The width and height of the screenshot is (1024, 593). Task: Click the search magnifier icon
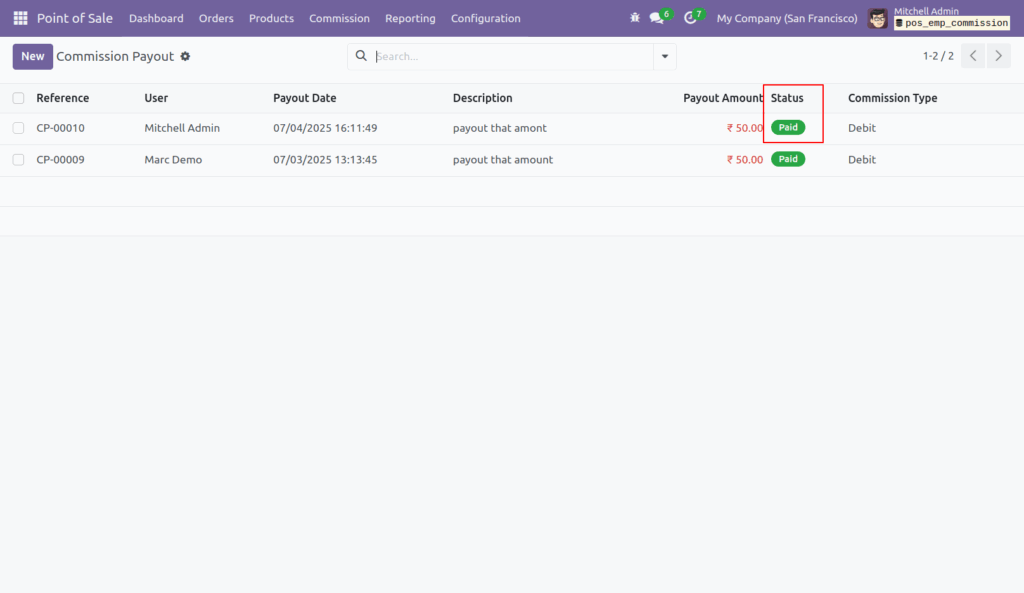pyautogui.click(x=361, y=56)
